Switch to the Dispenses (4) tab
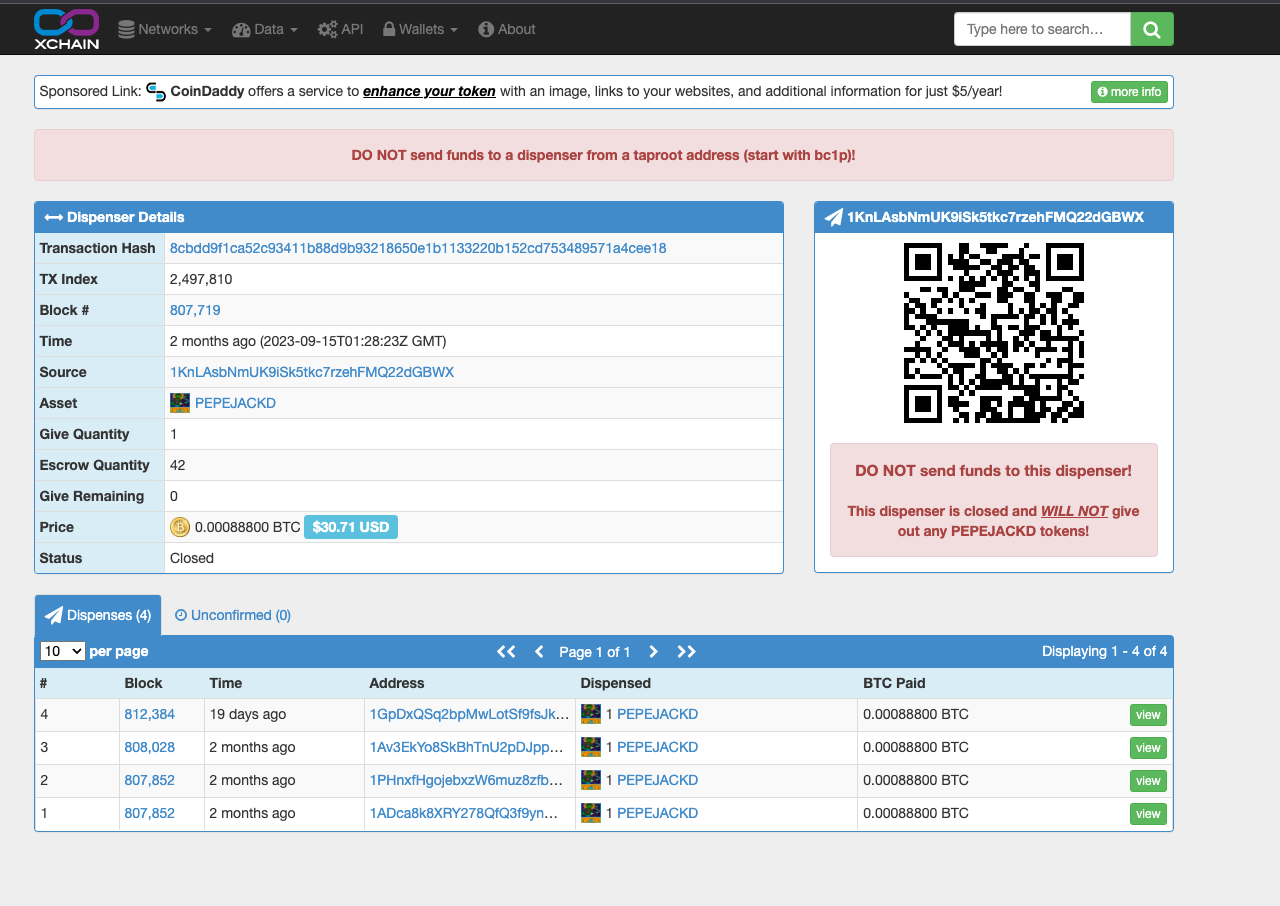This screenshot has width=1280, height=906. [x=98, y=615]
